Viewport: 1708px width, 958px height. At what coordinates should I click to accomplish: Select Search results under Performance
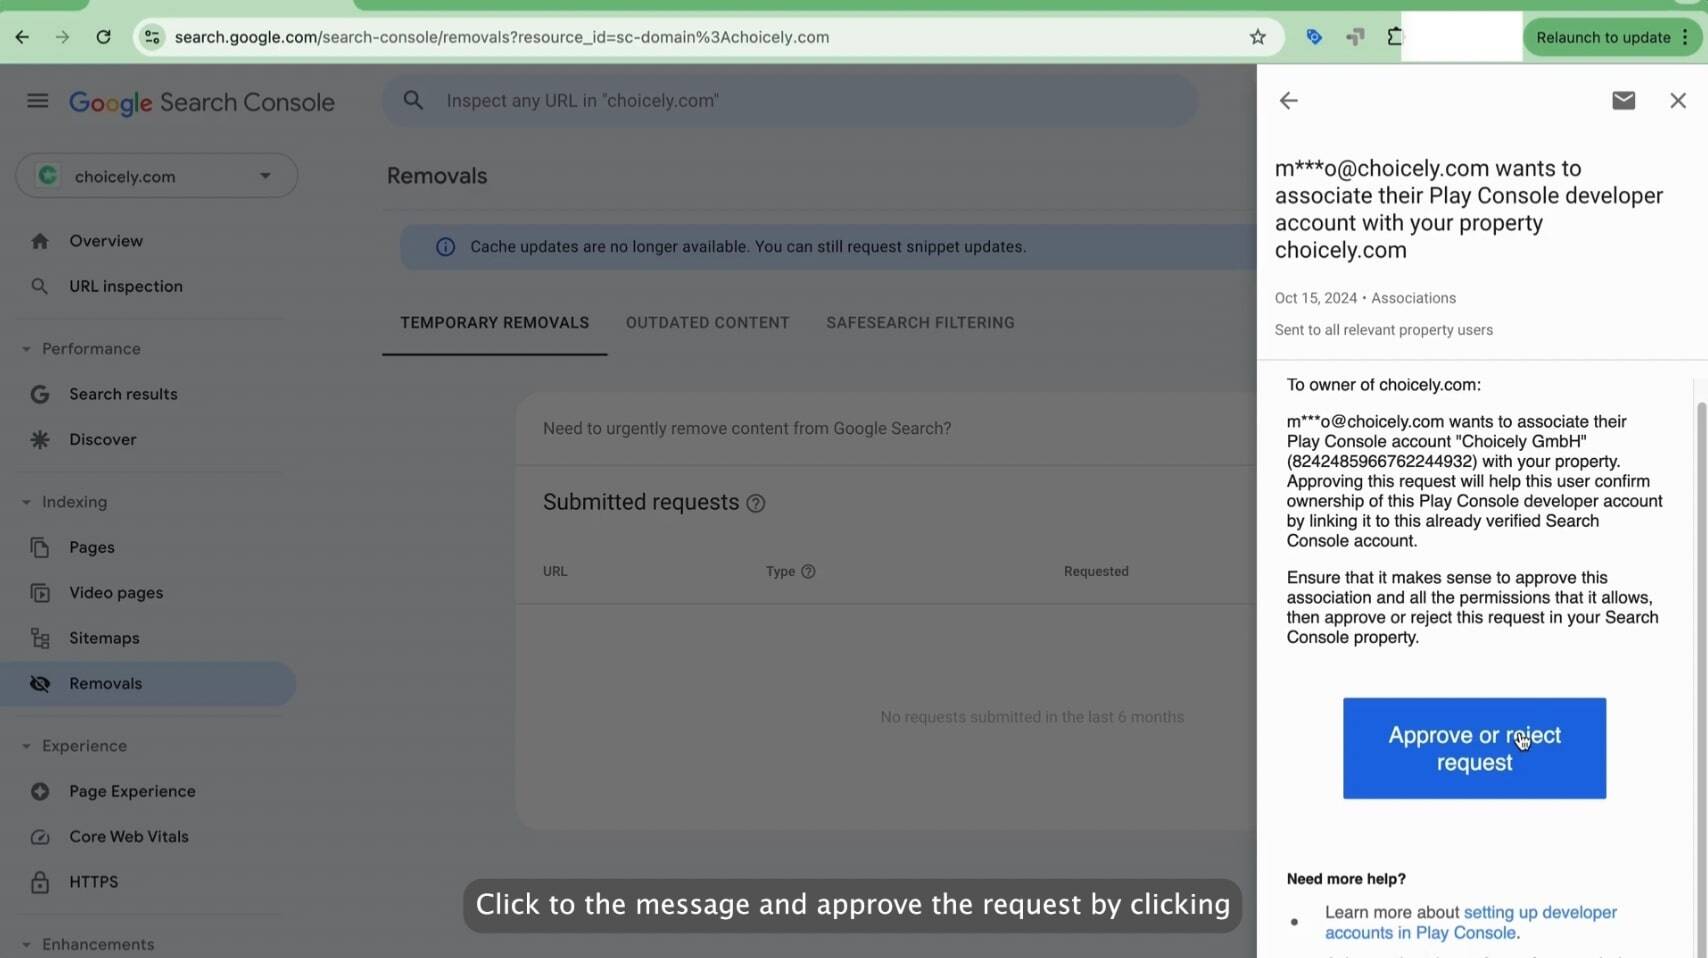(122, 393)
